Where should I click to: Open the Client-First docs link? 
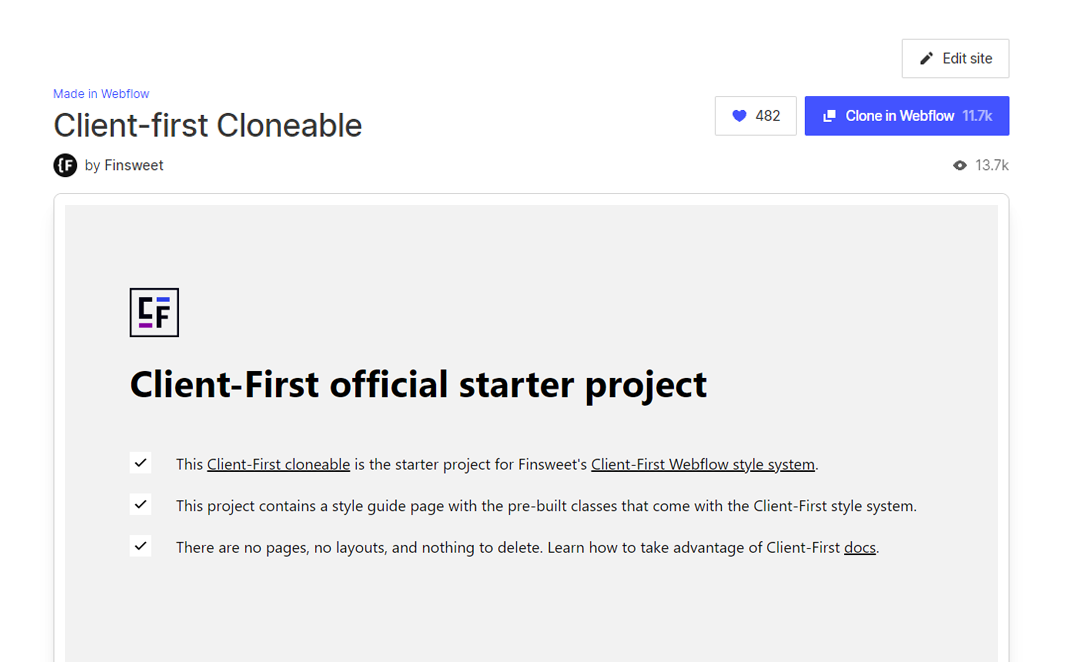860,547
